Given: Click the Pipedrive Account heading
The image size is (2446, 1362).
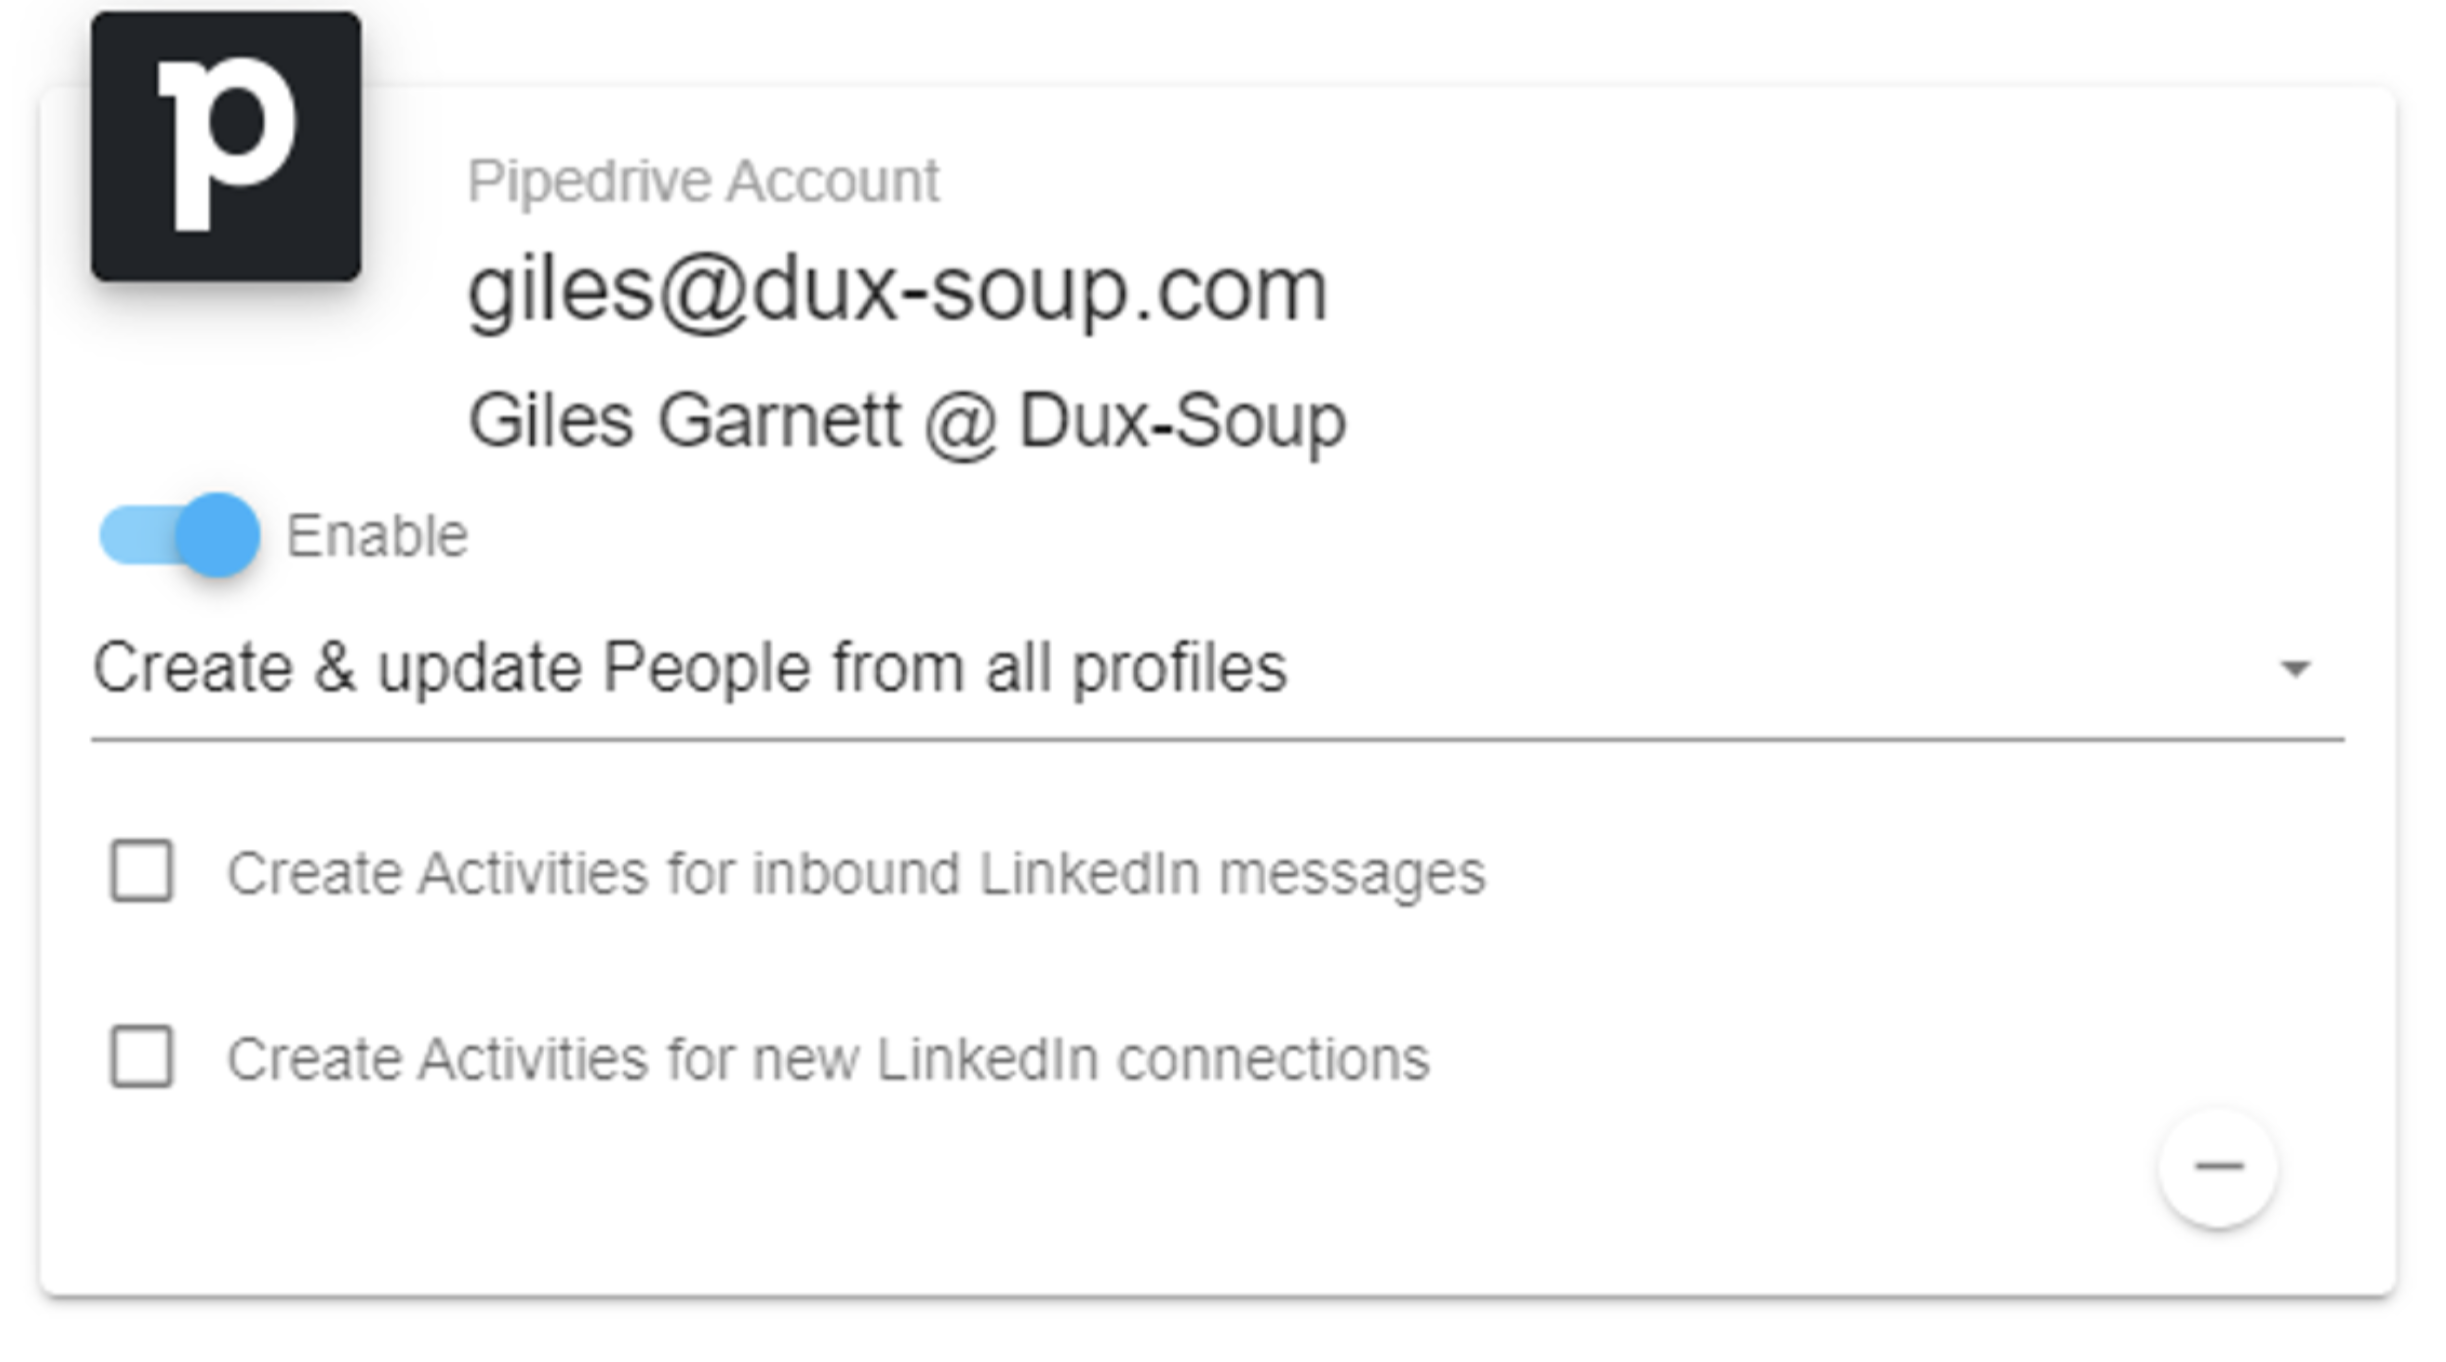Looking at the screenshot, I should [703, 182].
